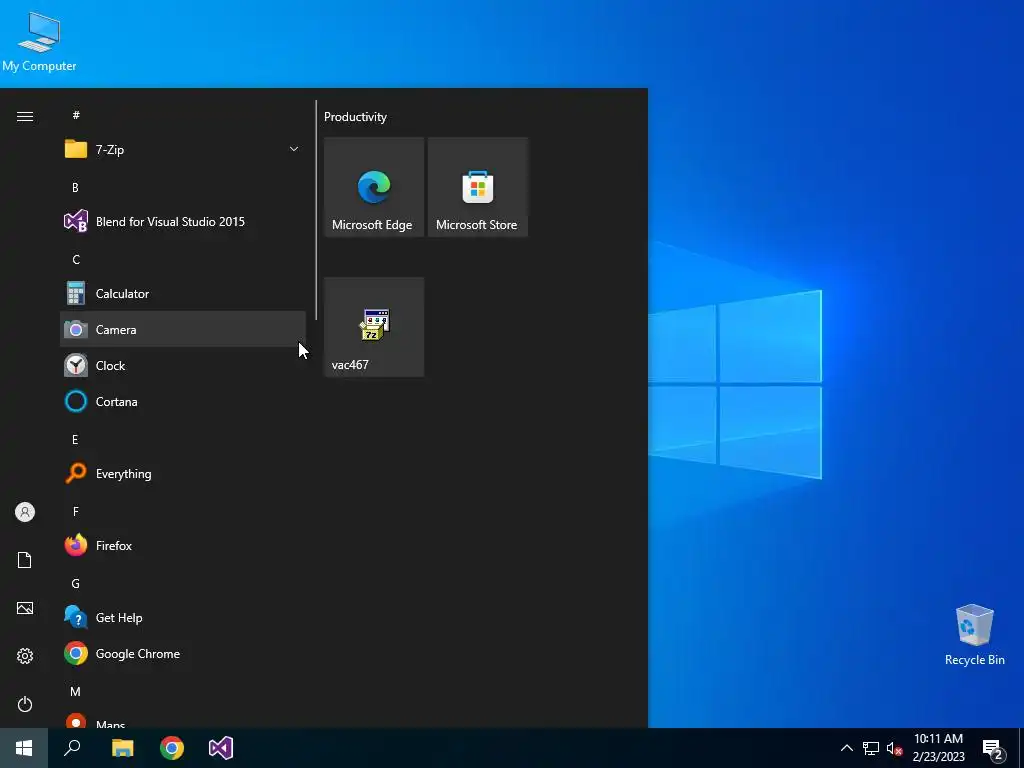Viewport: 1024px width, 768px height.
Task: Open File Explorer from taskbar
Action: point(122,748)
